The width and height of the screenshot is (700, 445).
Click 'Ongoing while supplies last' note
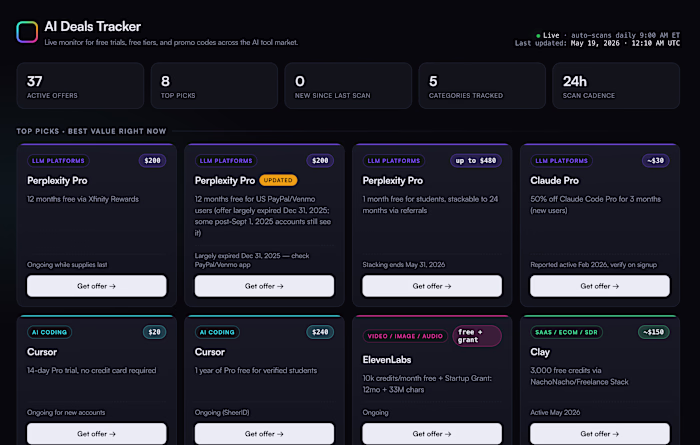coord(67,265)
